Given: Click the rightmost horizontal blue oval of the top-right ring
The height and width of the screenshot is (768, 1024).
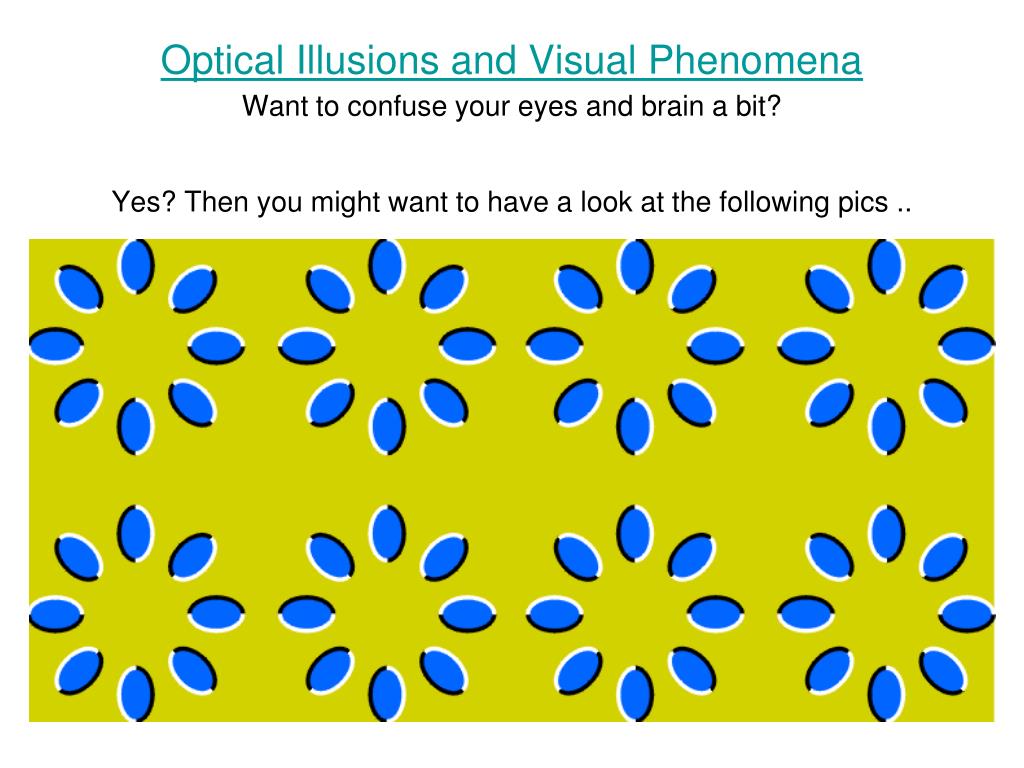Looking at the screenshot, I should tap(967, 345).
